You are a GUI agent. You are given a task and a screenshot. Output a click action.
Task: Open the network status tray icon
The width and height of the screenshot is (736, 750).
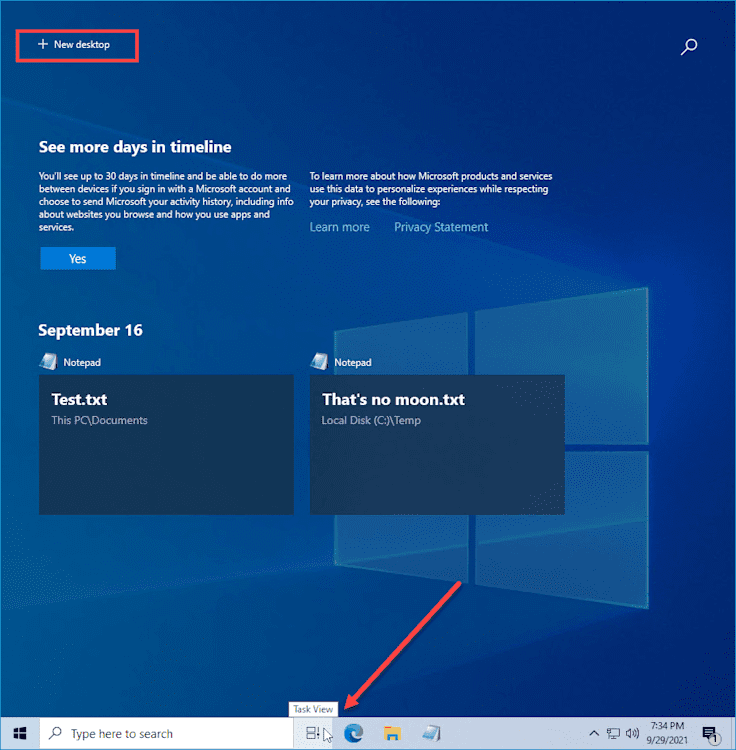(613, 733)
